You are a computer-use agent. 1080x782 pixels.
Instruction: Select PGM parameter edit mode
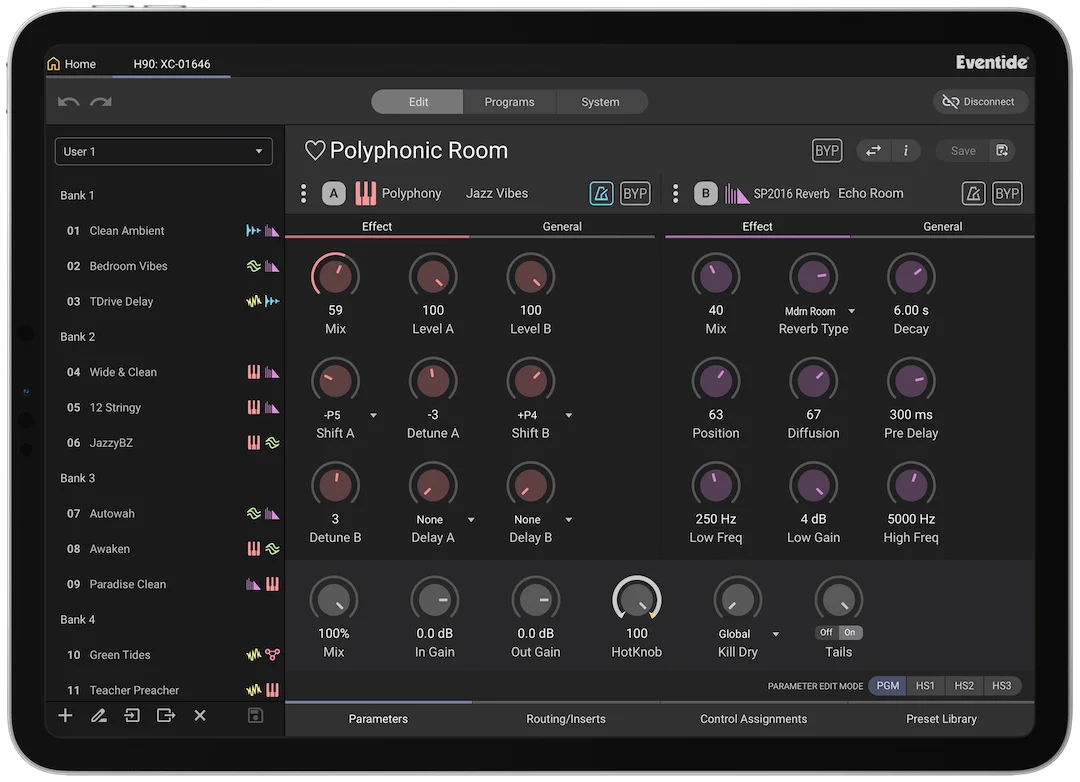coord(887,686)
